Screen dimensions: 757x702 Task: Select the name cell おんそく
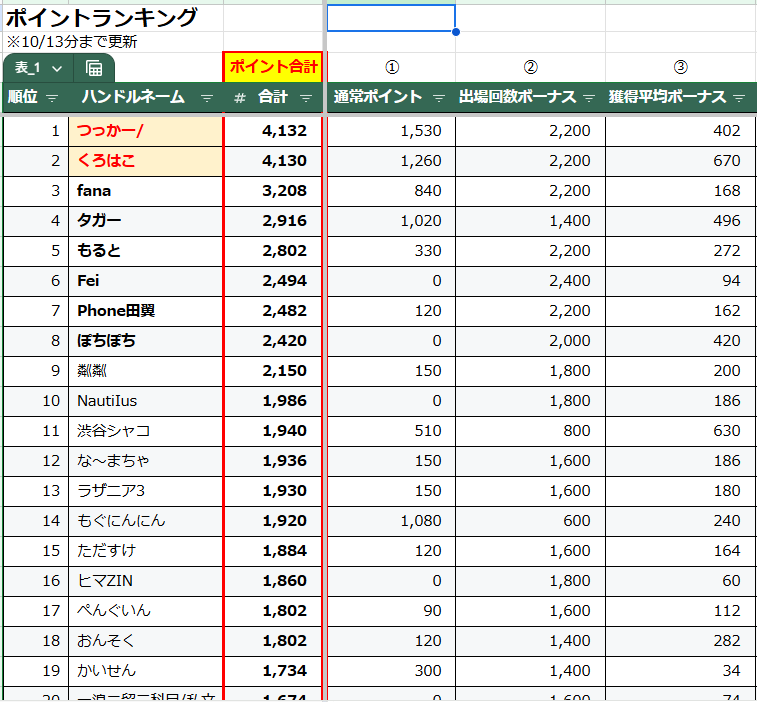tap(146, 641)
